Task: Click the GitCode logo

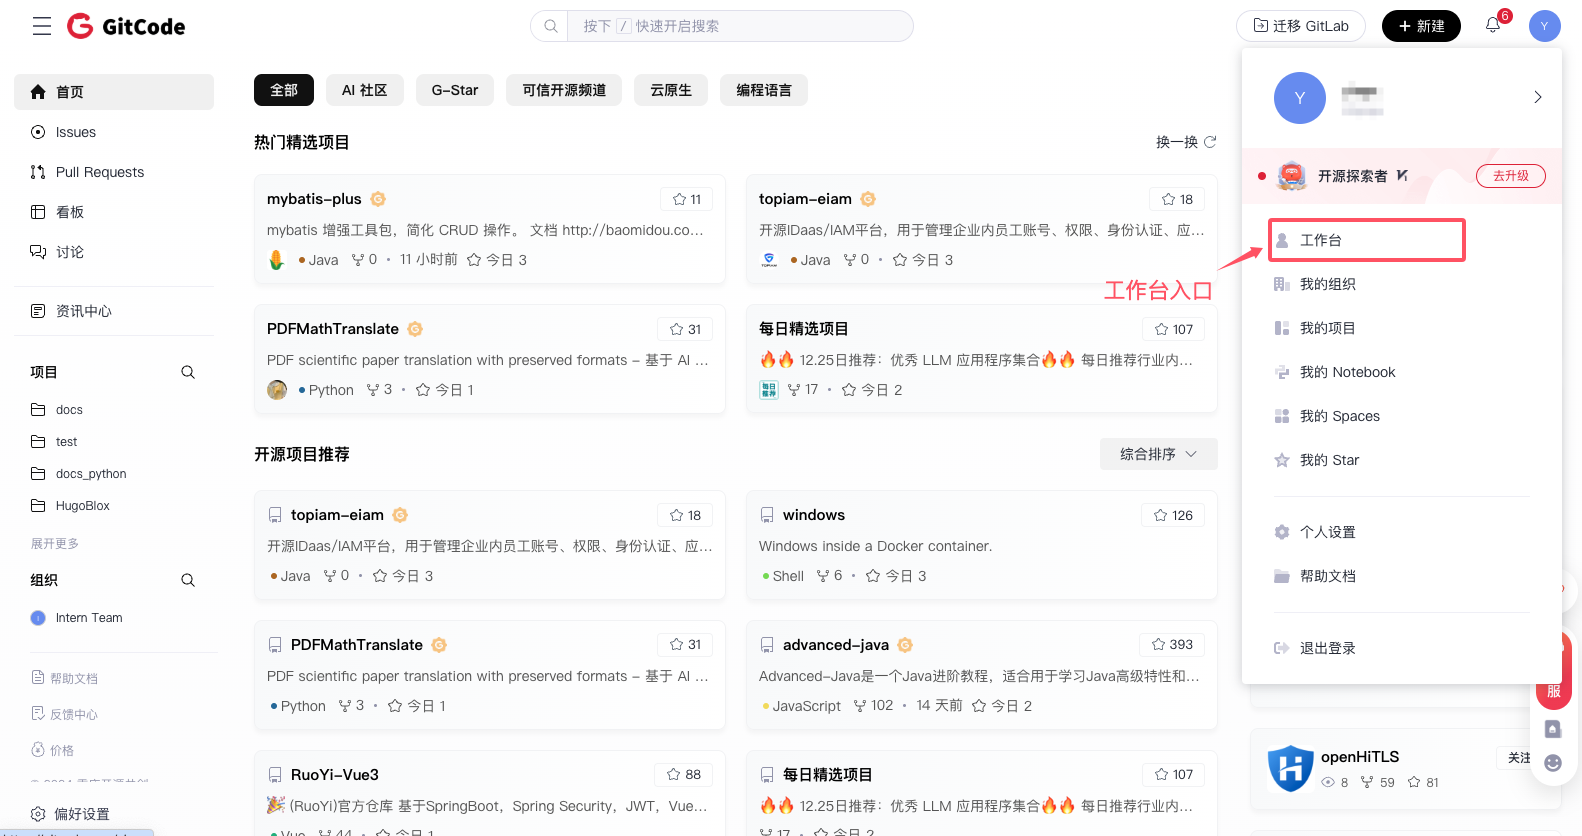Action: click(x=126, y=26)
